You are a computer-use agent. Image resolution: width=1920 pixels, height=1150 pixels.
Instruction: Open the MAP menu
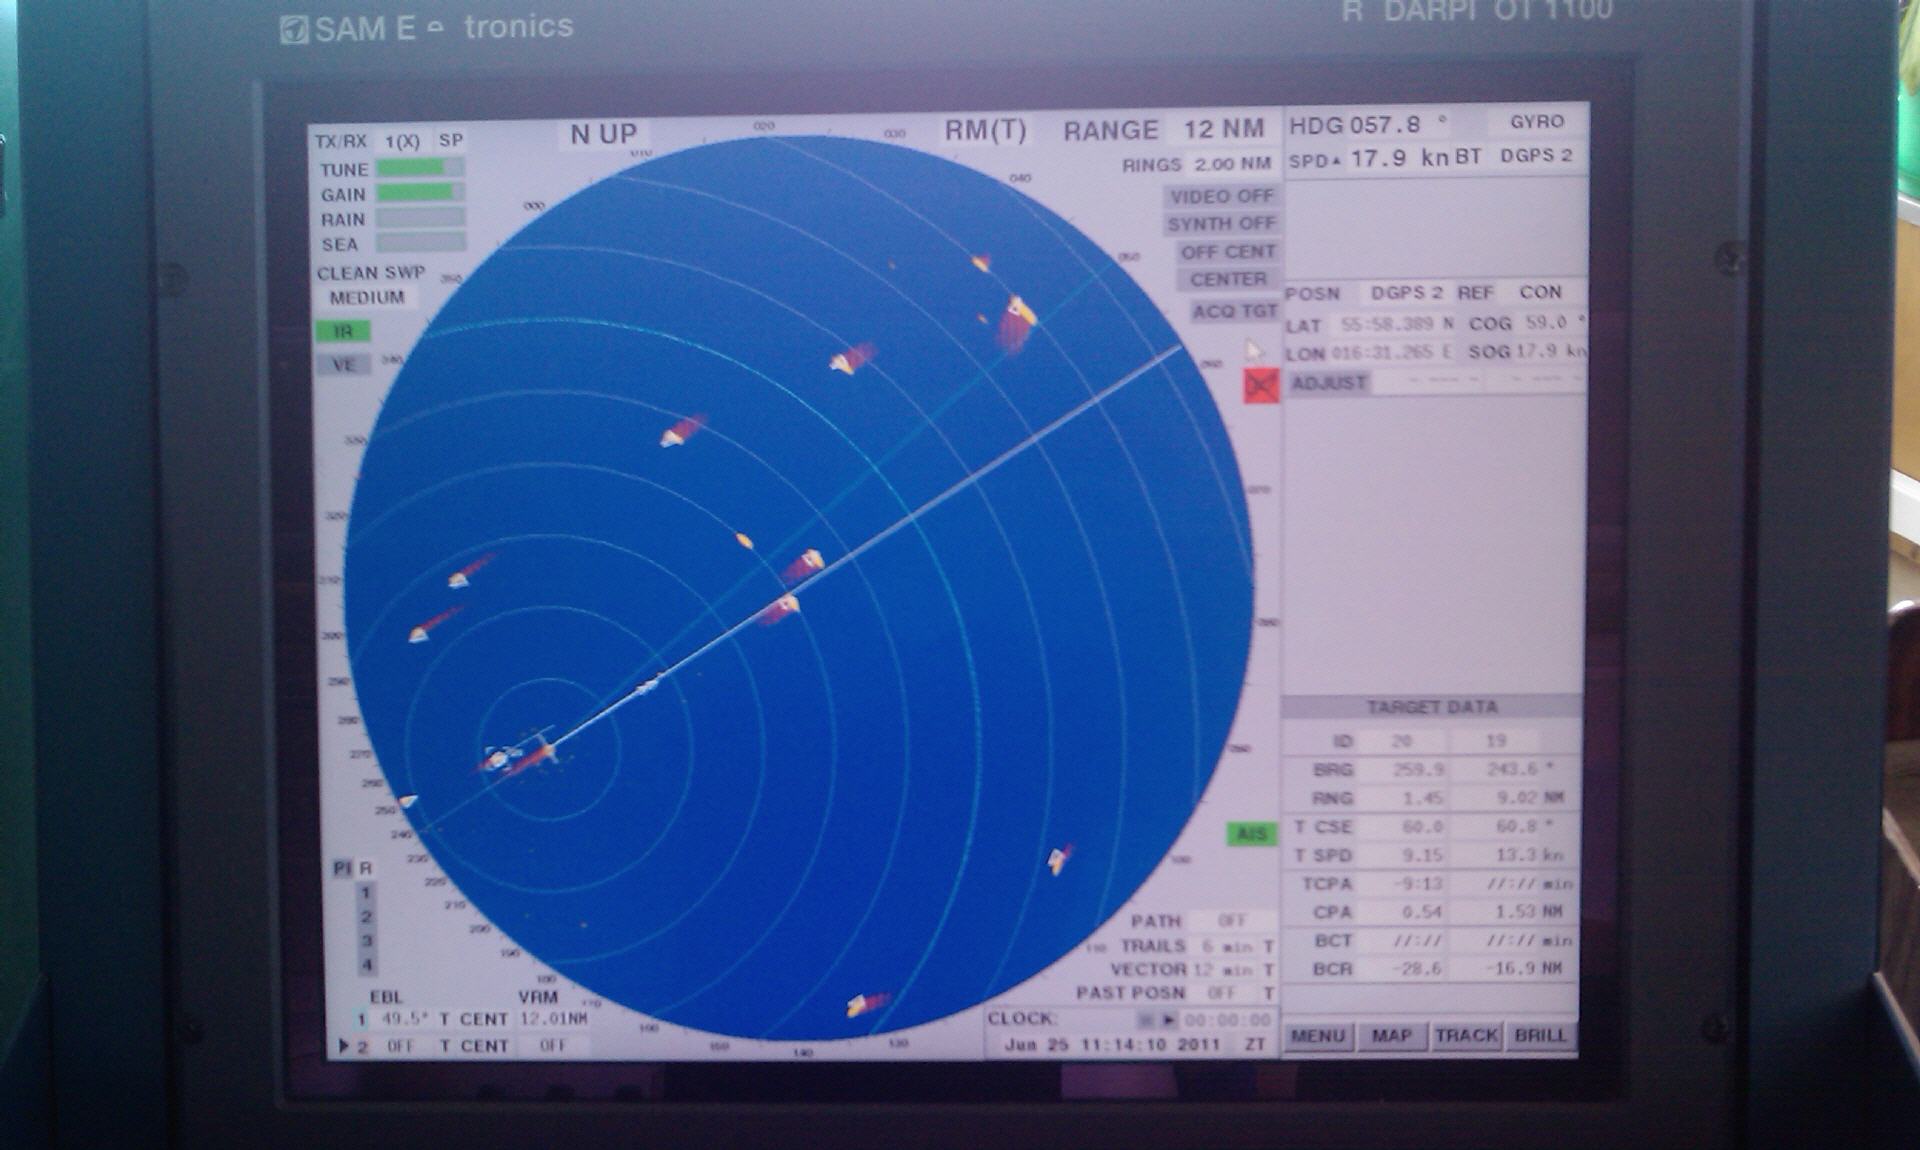click(x=1391, y=1036)
